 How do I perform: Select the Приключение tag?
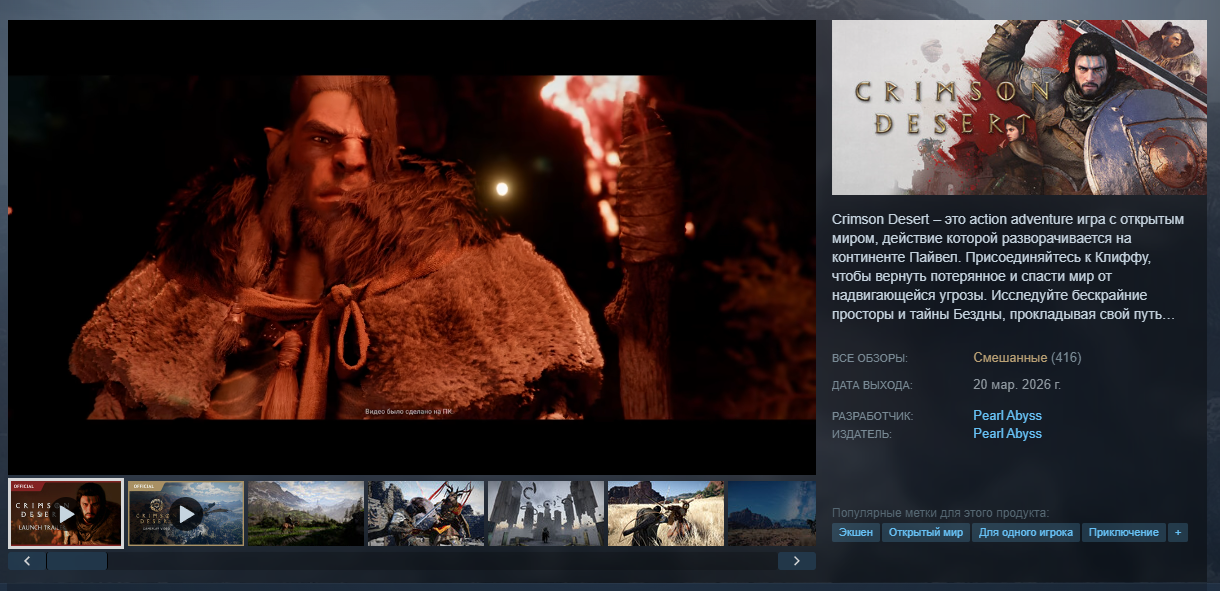(1124, 532)
